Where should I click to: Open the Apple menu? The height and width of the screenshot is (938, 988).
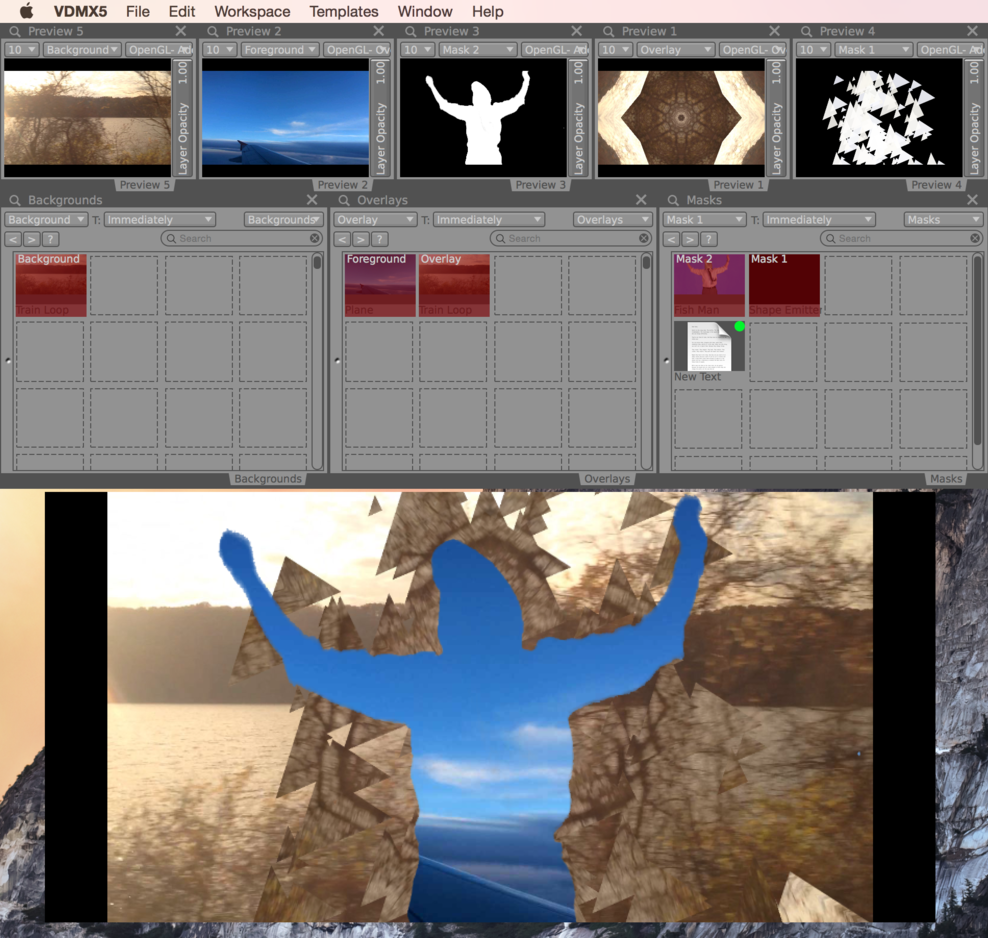26,11
